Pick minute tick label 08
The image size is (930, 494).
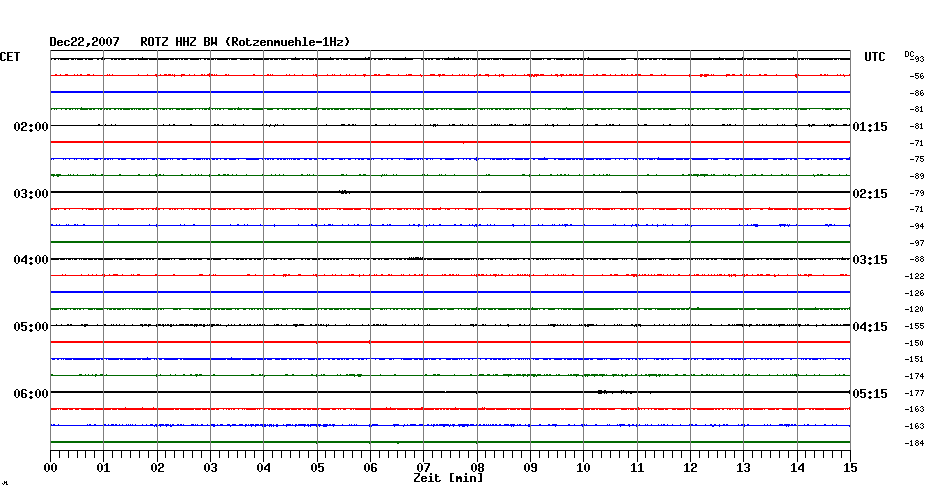click(477, 468)
